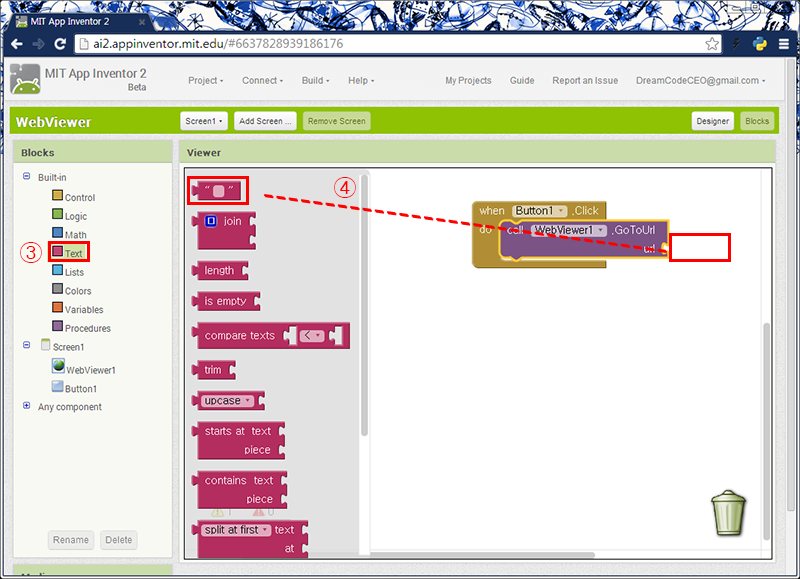Open the Build menu
The image size is (800, 579).
(x=315, y=81)
